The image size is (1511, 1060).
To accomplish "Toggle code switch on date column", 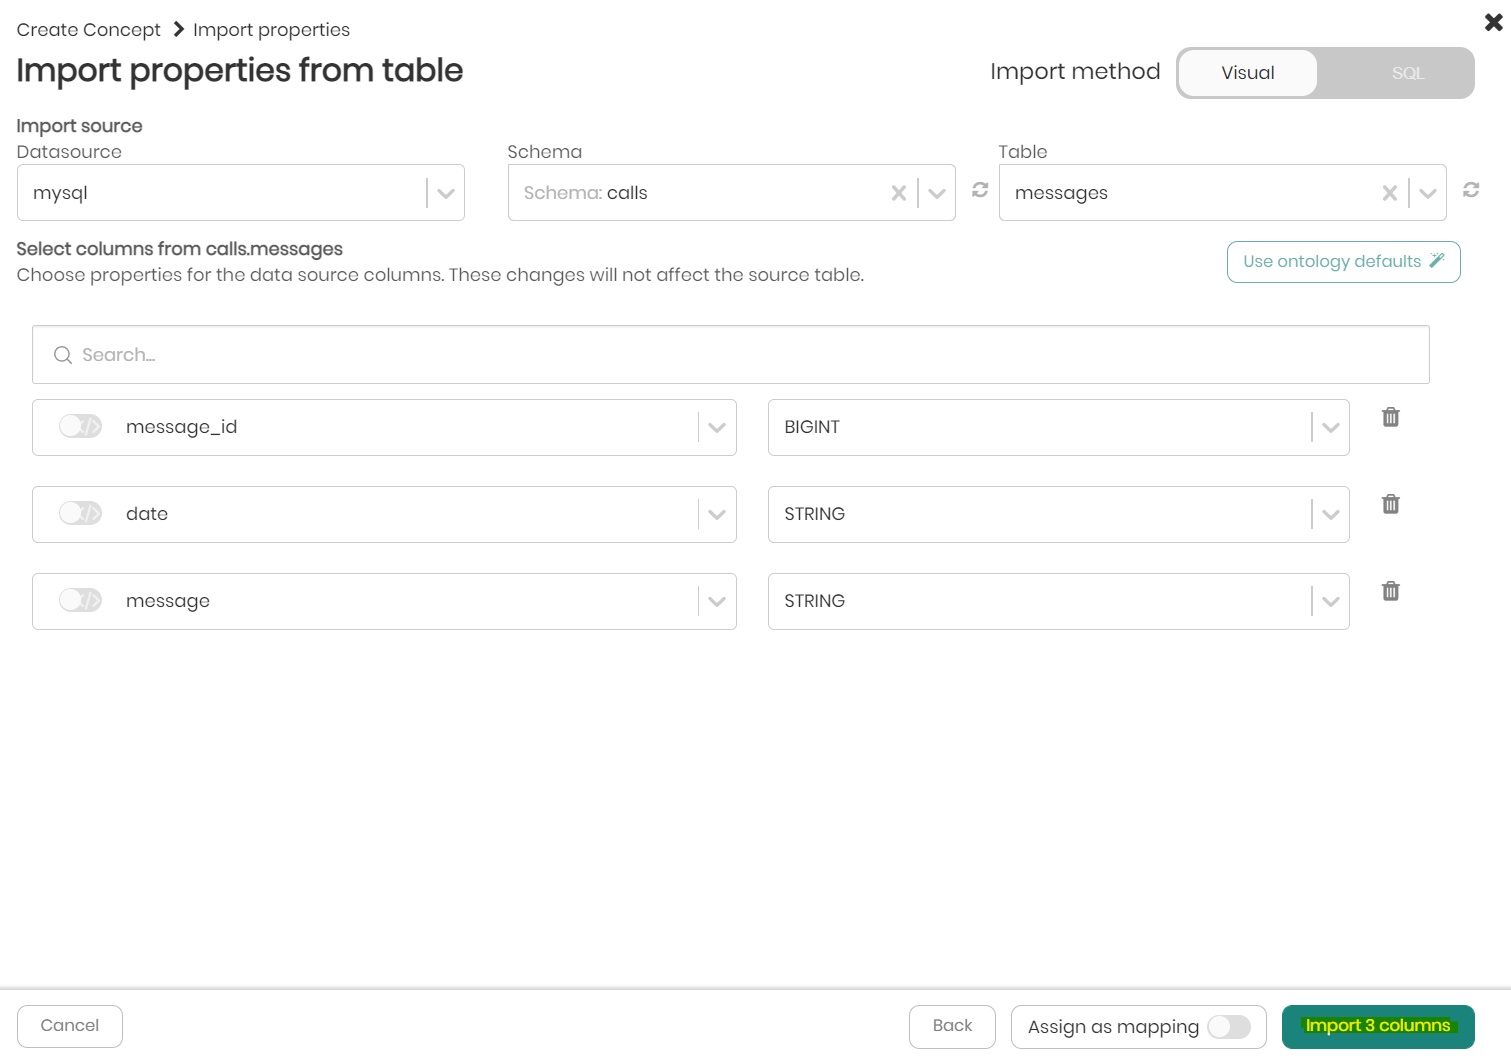I will pos(81,514).
